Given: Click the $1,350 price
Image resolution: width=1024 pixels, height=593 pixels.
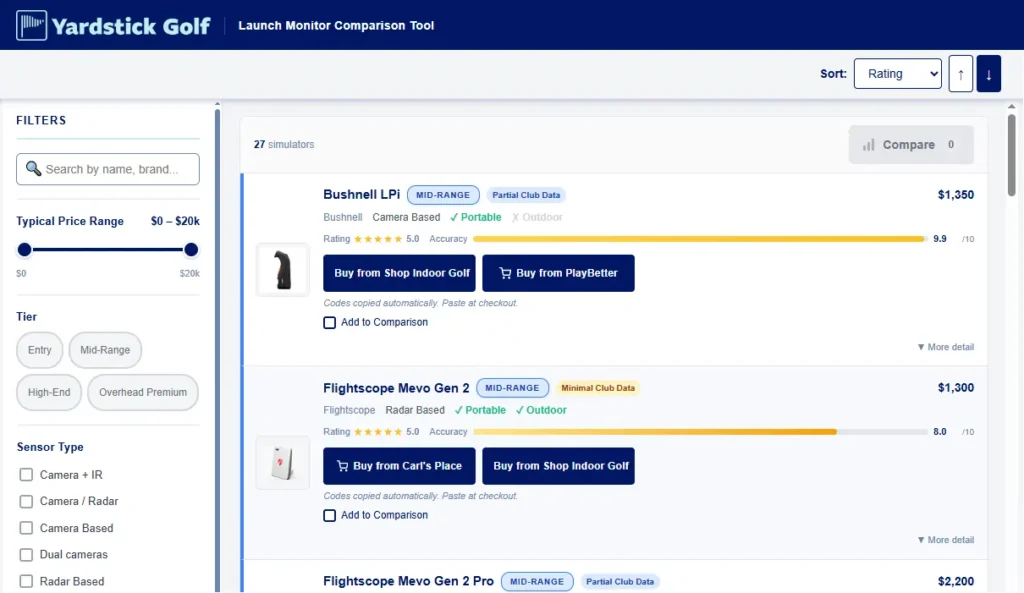Looking at the screenshot, I should pos(955,195).
